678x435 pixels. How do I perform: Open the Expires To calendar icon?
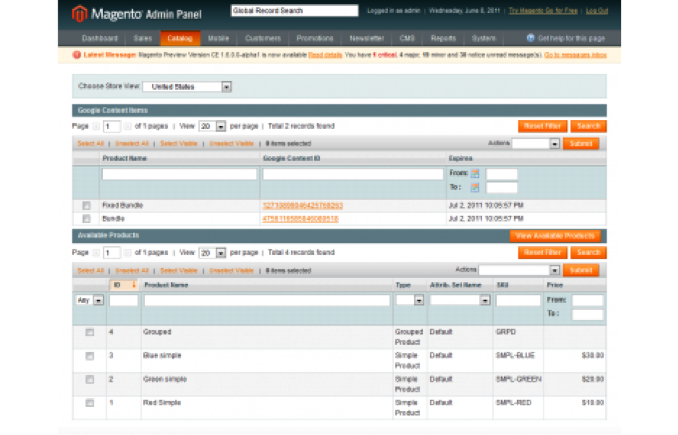(x=475, y=188)
